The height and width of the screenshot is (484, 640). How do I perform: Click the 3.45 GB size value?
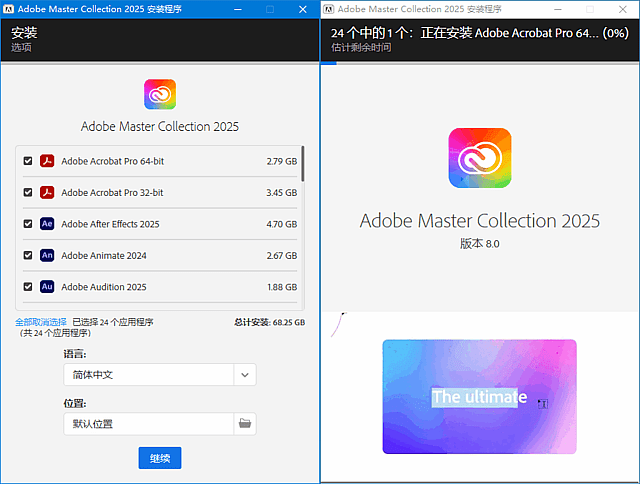[x=282, y=193]
